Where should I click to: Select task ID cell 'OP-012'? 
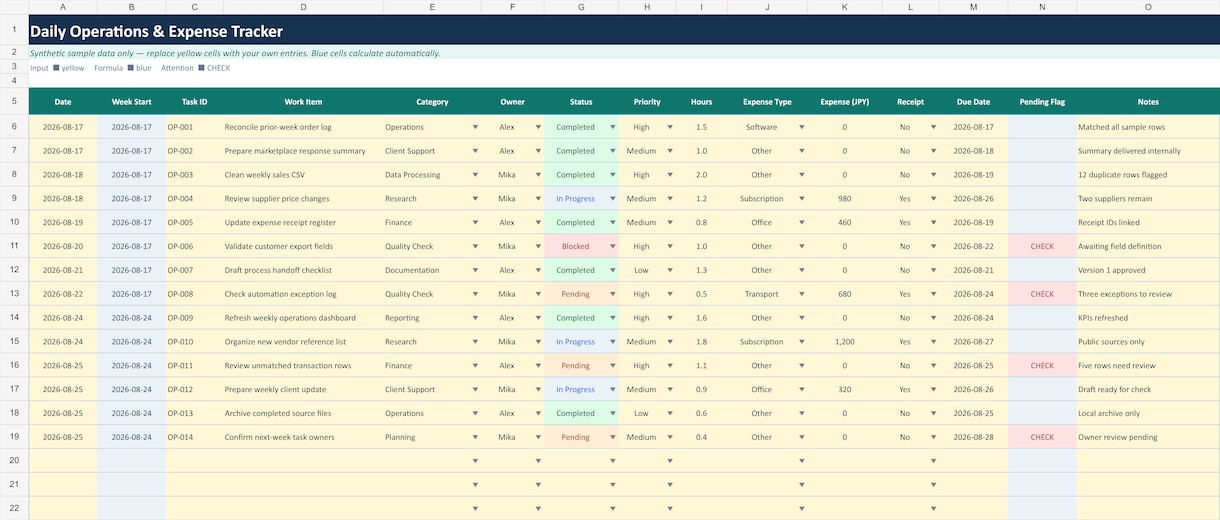195,389
